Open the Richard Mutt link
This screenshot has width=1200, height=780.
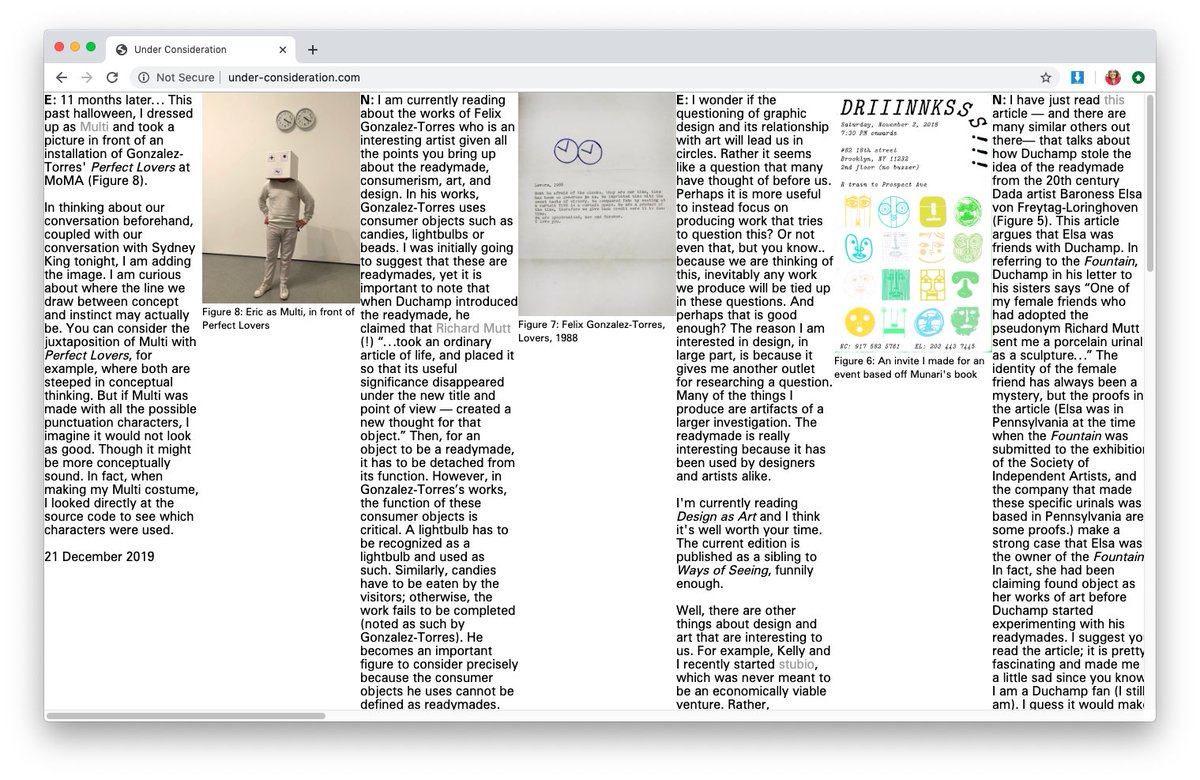473,327
